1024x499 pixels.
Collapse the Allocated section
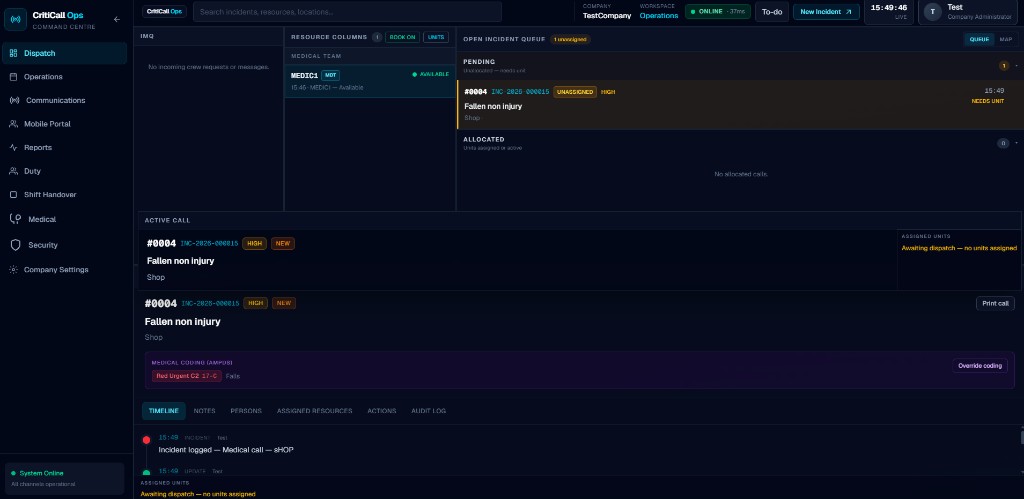tap(1016, 143)
